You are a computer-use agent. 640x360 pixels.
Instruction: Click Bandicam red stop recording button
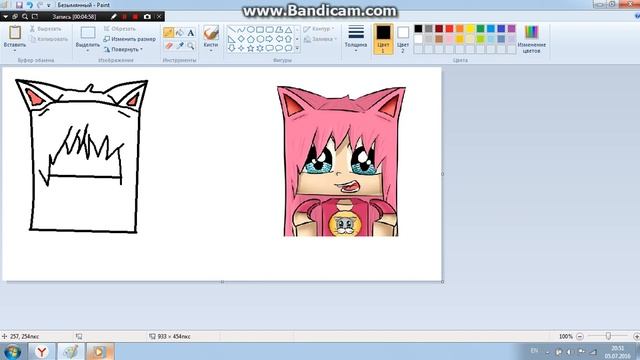[135, 16]
